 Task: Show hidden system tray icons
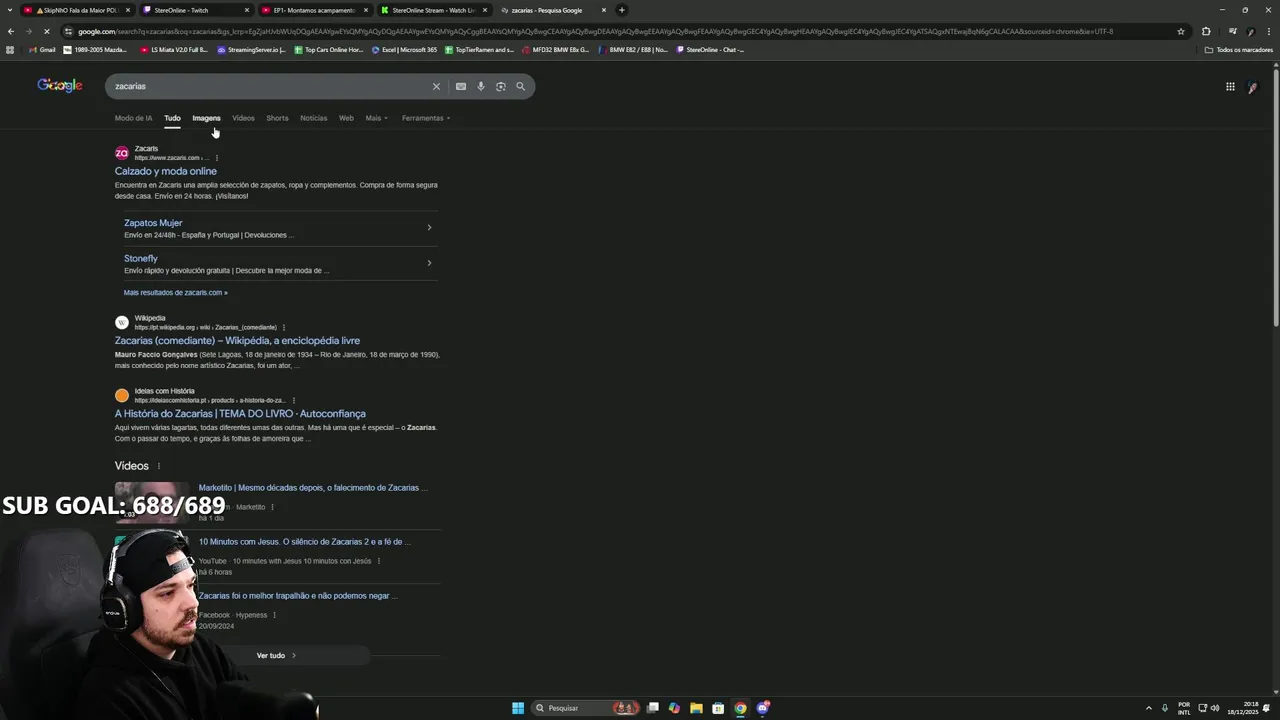coord(1149,708)
